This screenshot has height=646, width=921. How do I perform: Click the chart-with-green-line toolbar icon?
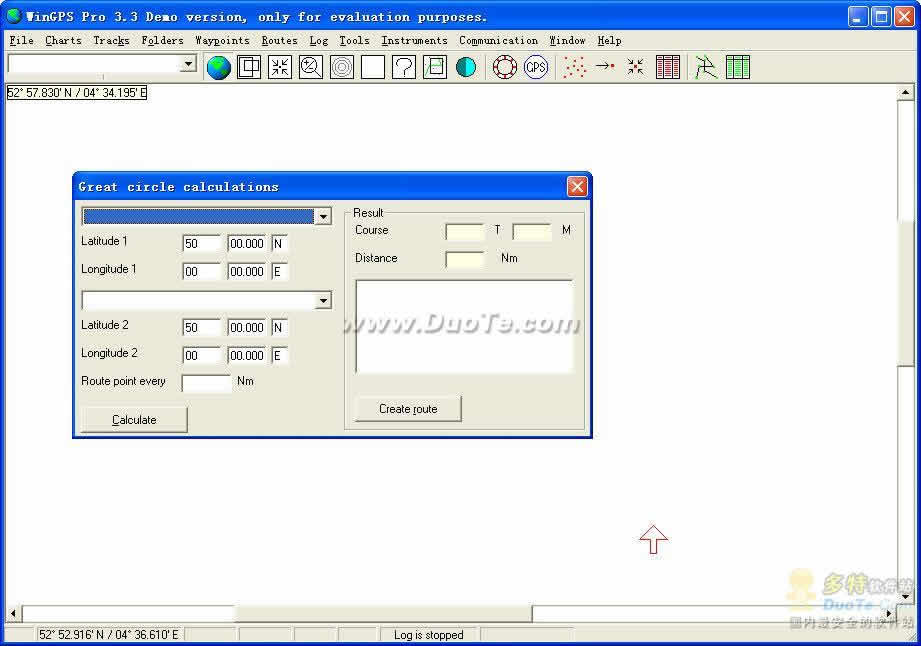click(x=435, y=67)
